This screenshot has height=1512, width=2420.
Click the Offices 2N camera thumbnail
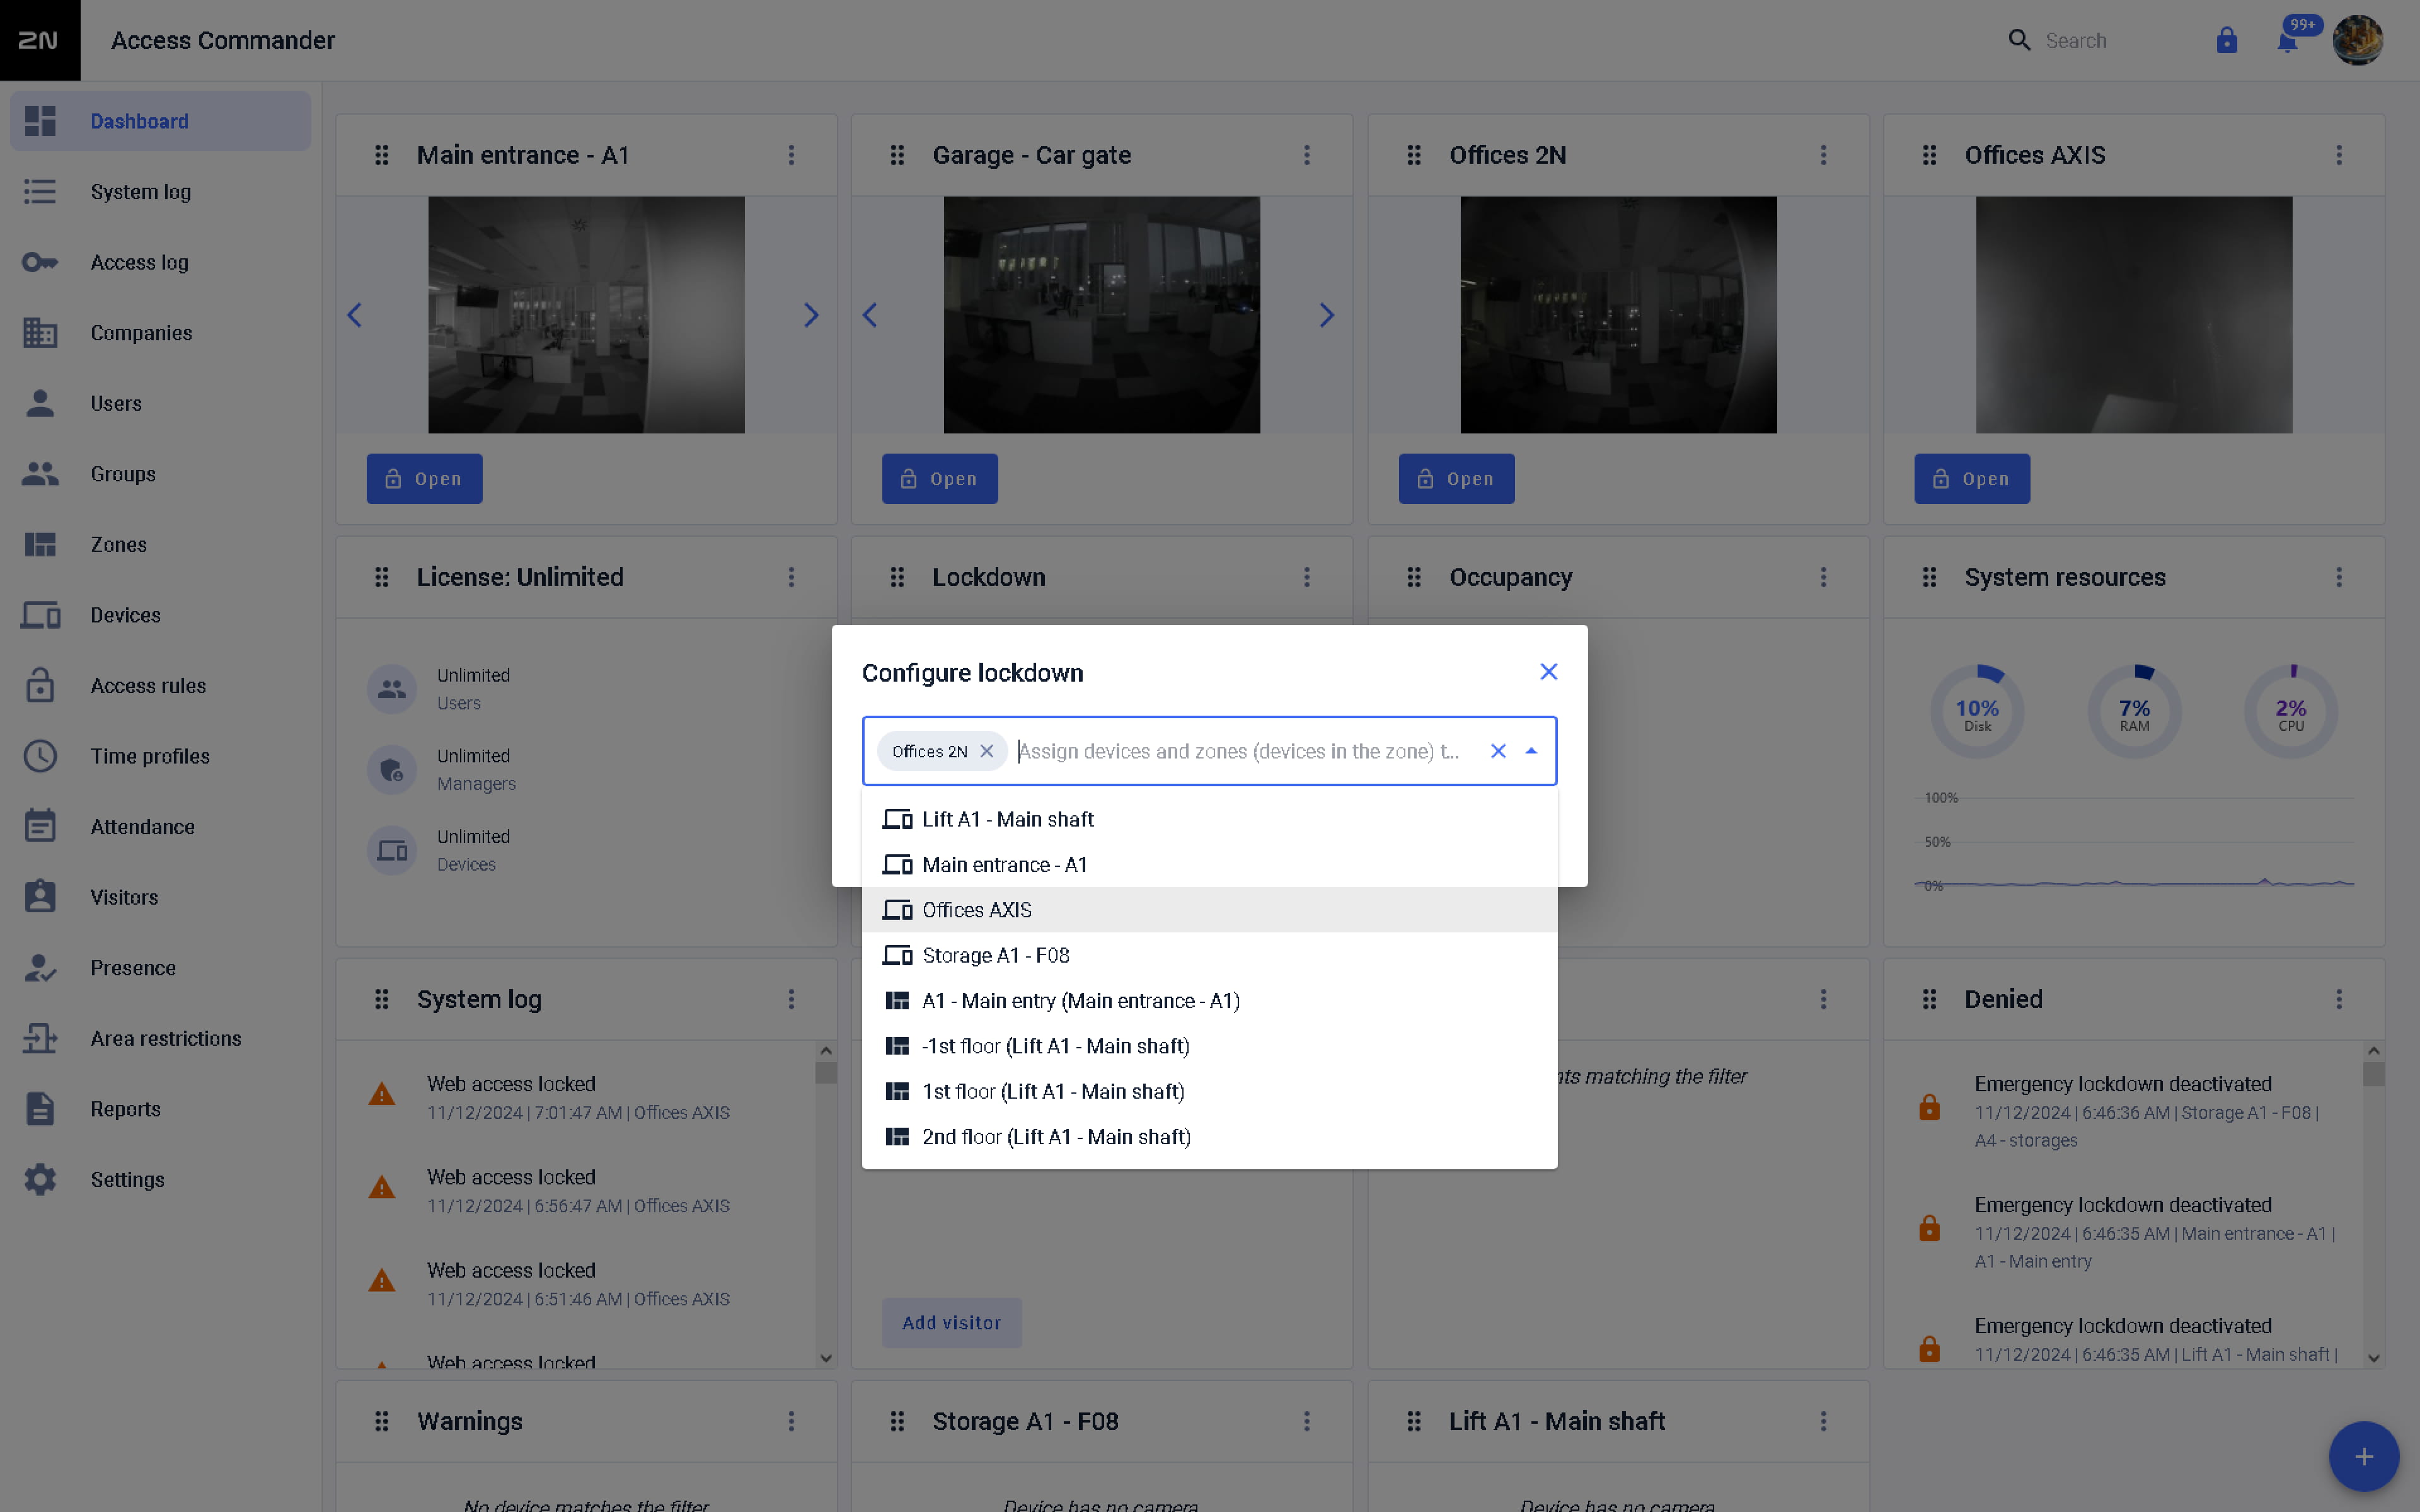(1618, 315)
